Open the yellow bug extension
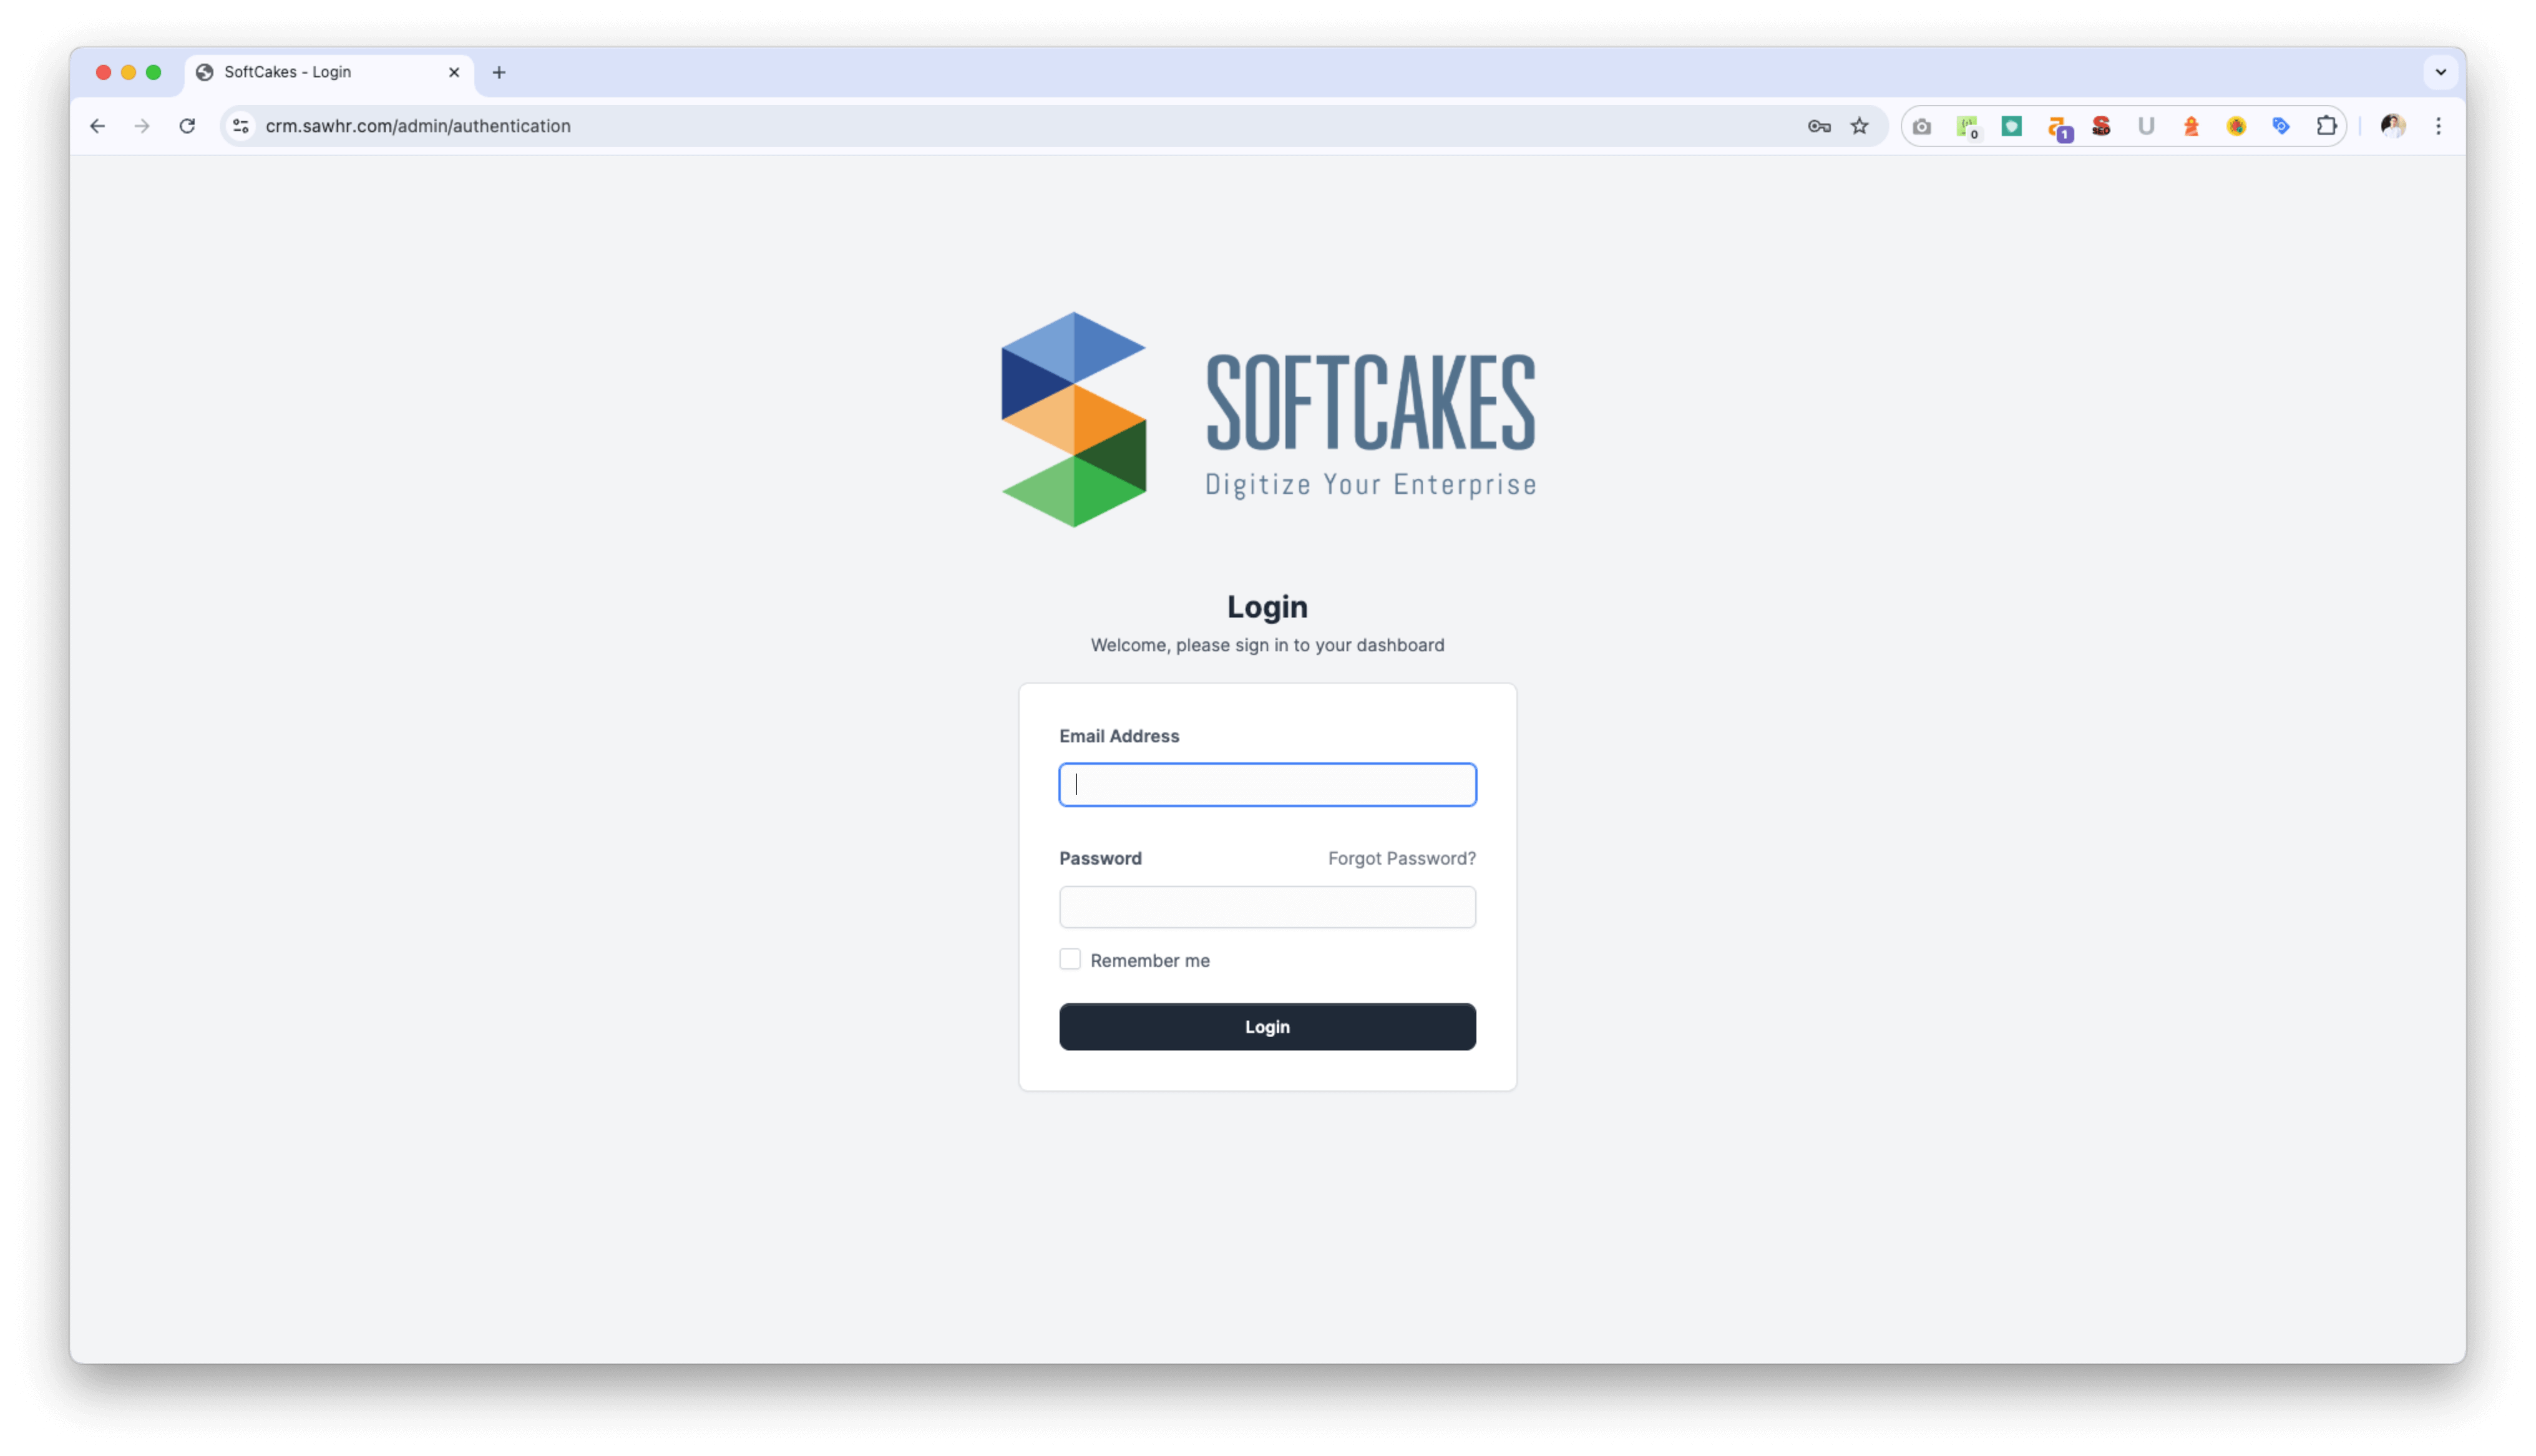 2237,126
